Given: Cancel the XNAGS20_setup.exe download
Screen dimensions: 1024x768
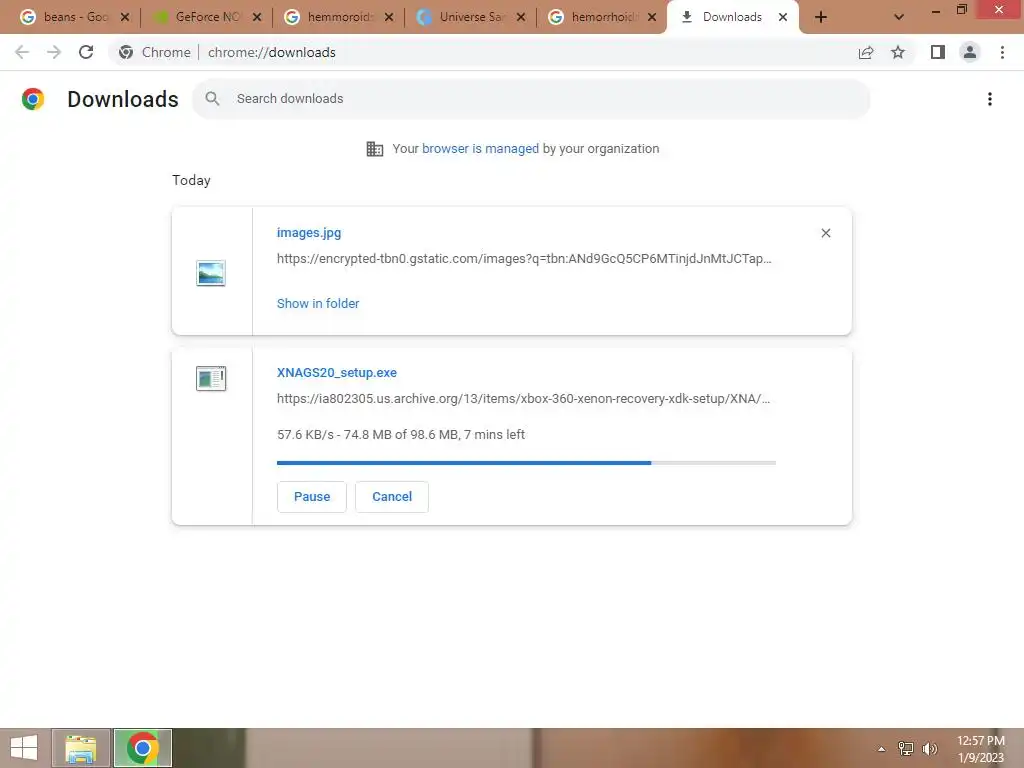Looking at the screenshot, I should pyautogui.click(x=392, y=496).
